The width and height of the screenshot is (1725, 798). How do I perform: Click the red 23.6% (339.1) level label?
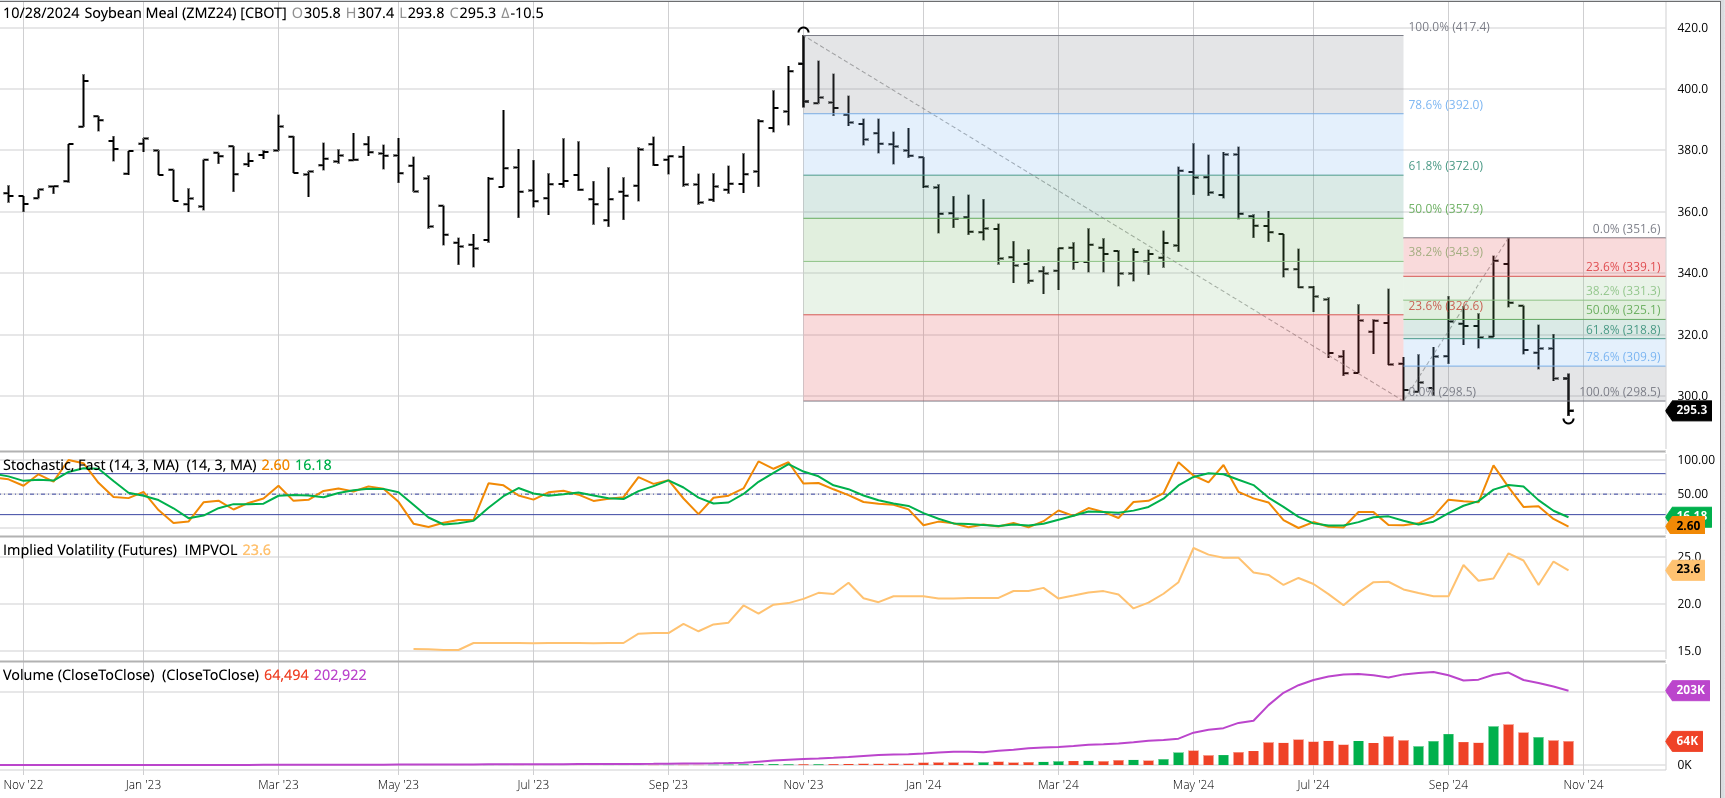(1623, 267)
